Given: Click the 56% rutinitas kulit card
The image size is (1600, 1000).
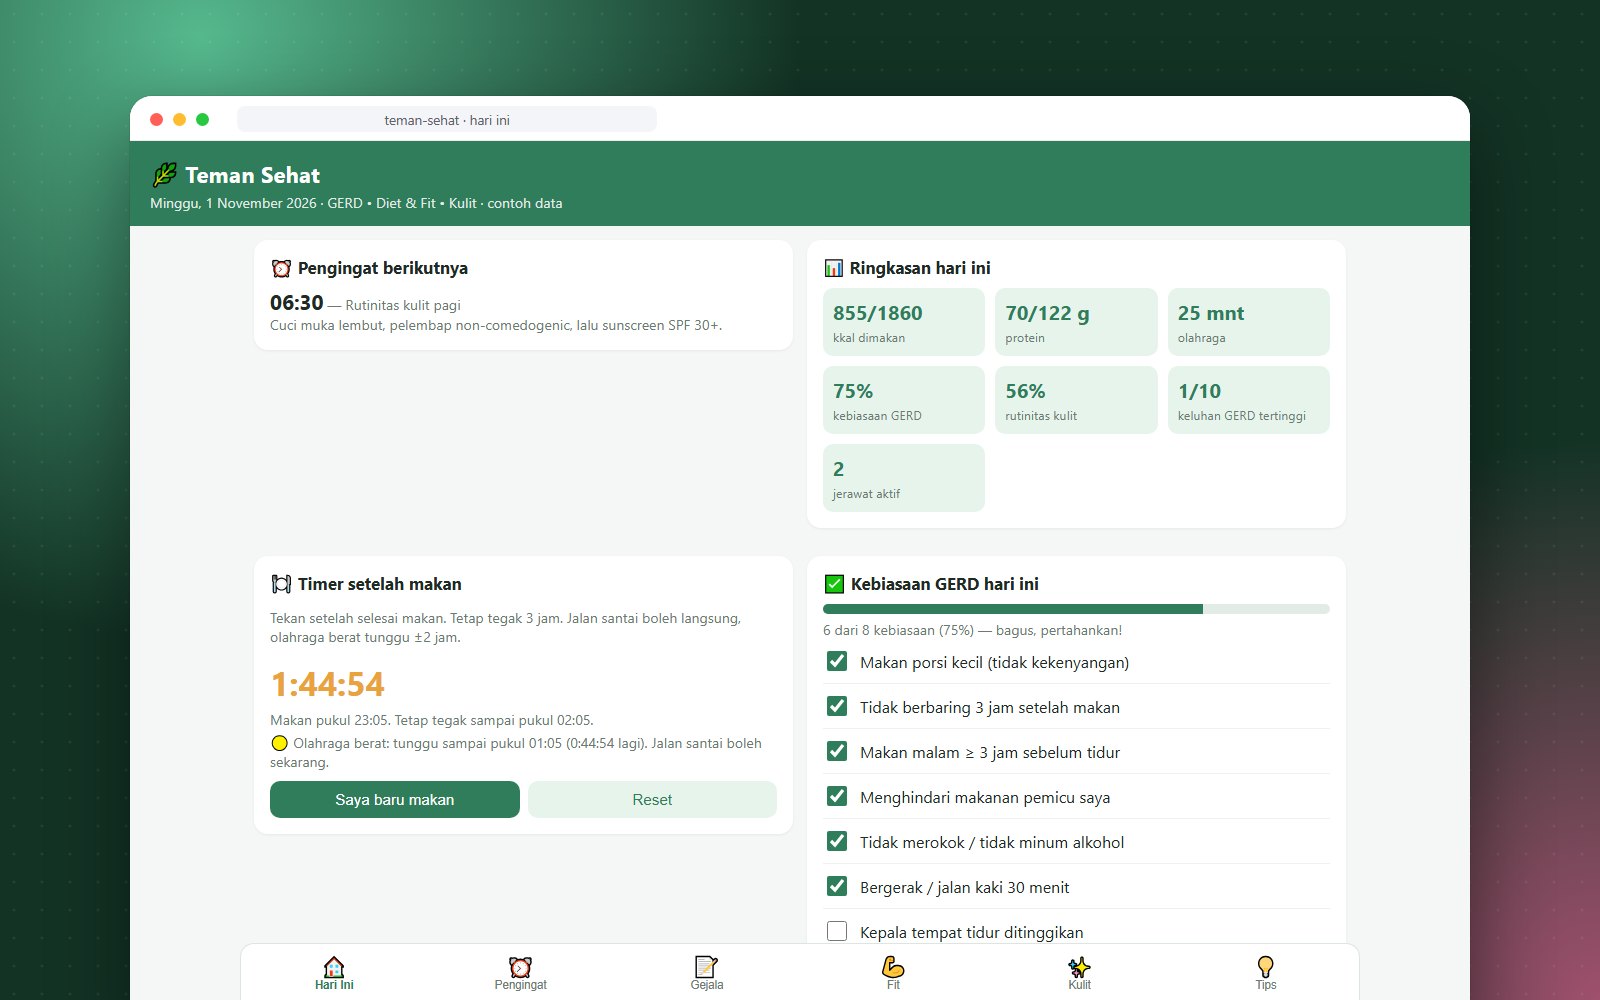Looking at the screenshot, I should click(x=1076, y=400).
